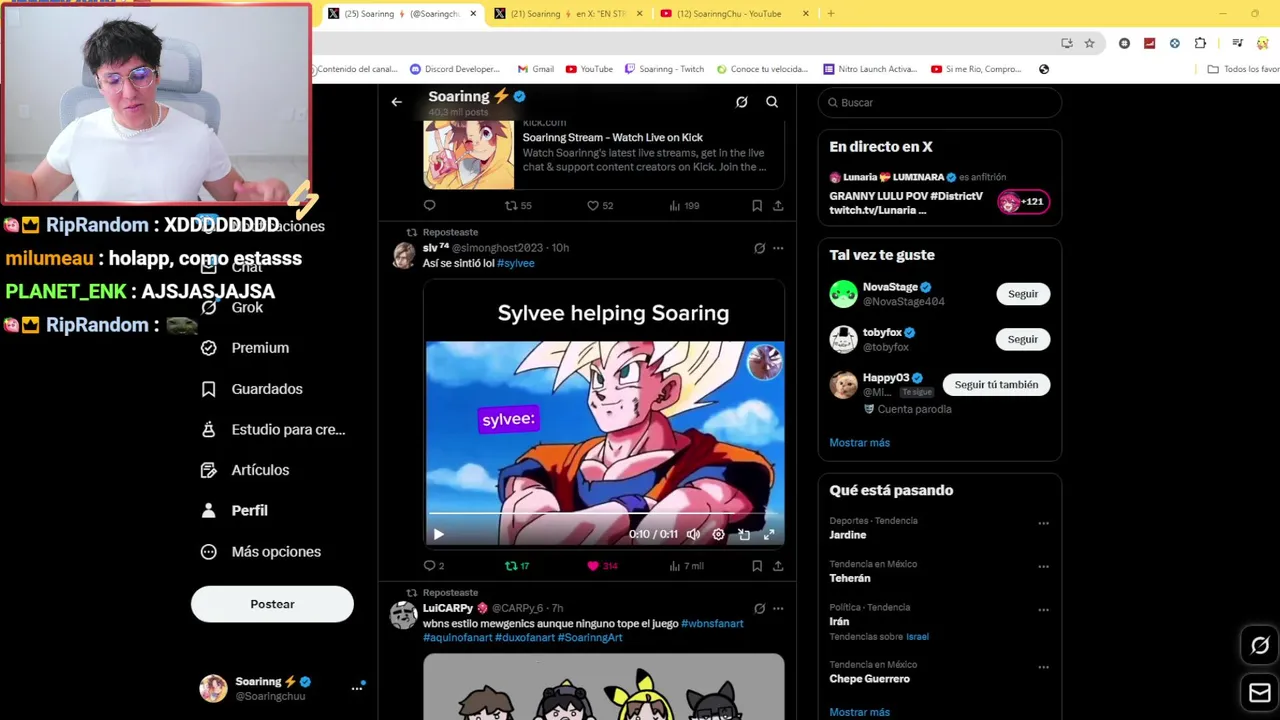Bookmark this page with star icon
The image size is (1280, 720).
1089,43
